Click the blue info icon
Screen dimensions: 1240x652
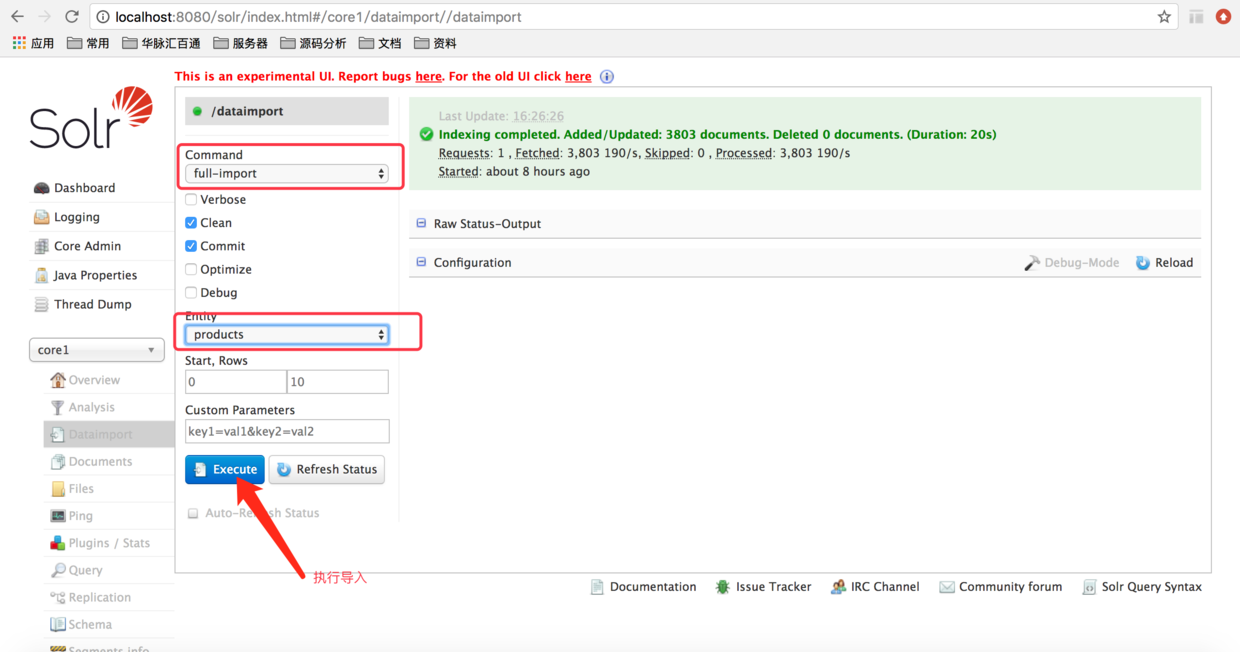607,76
